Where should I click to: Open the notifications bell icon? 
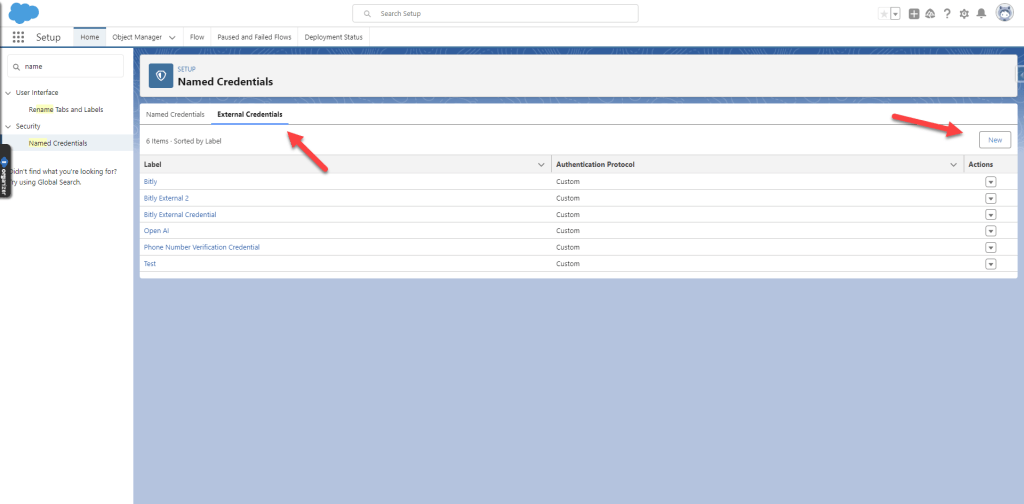981,14
